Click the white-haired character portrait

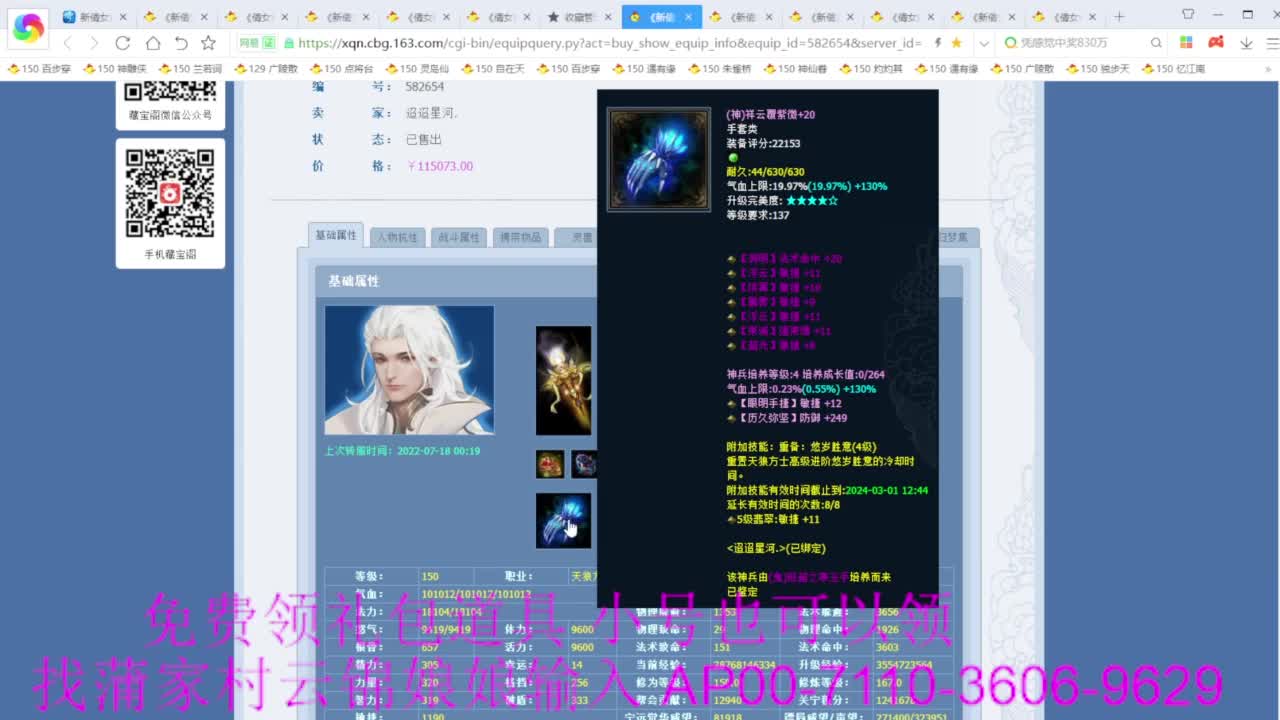click(409, 370)
